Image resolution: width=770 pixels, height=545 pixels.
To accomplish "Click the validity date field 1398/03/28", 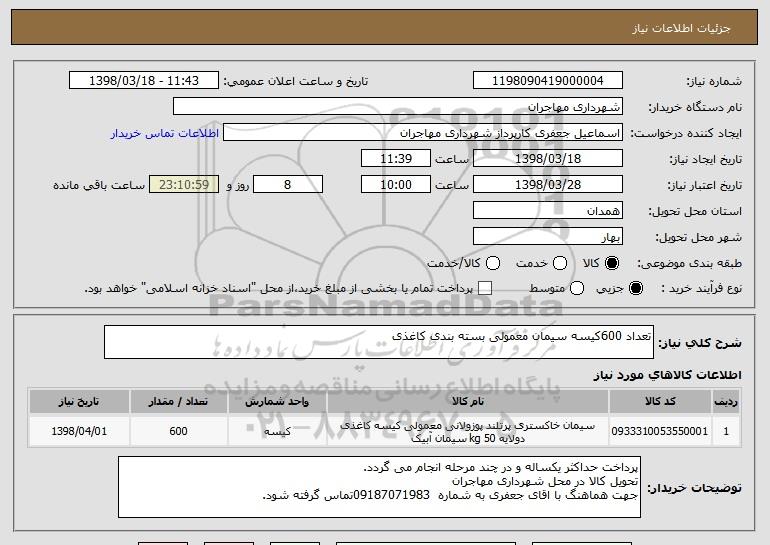I will click(548, 185).
